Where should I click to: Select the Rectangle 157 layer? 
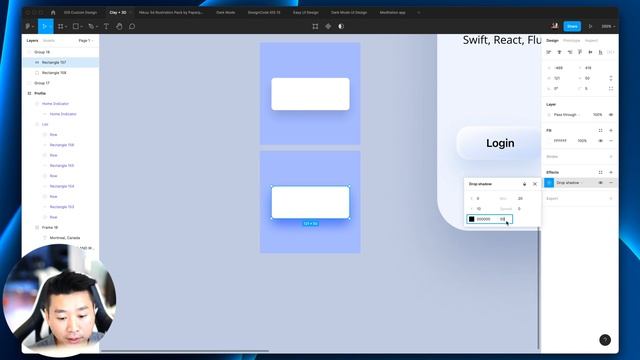(60, 62)
